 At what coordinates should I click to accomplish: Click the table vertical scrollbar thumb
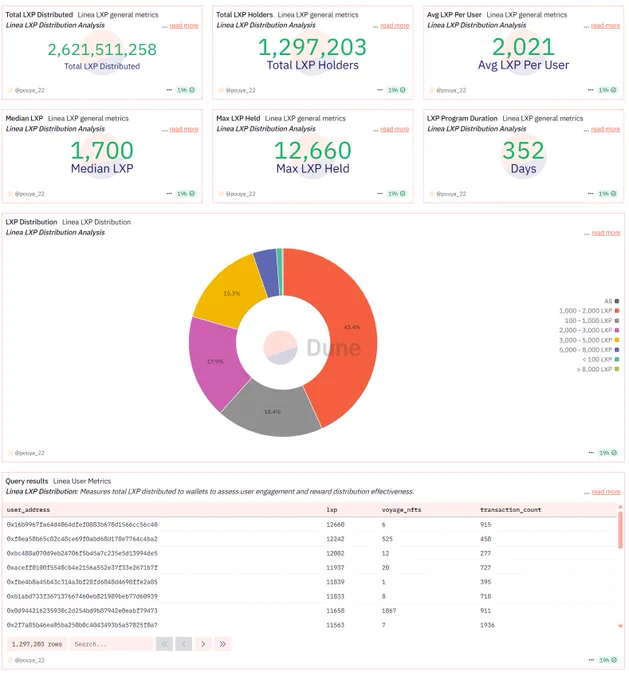click(620, 530)
